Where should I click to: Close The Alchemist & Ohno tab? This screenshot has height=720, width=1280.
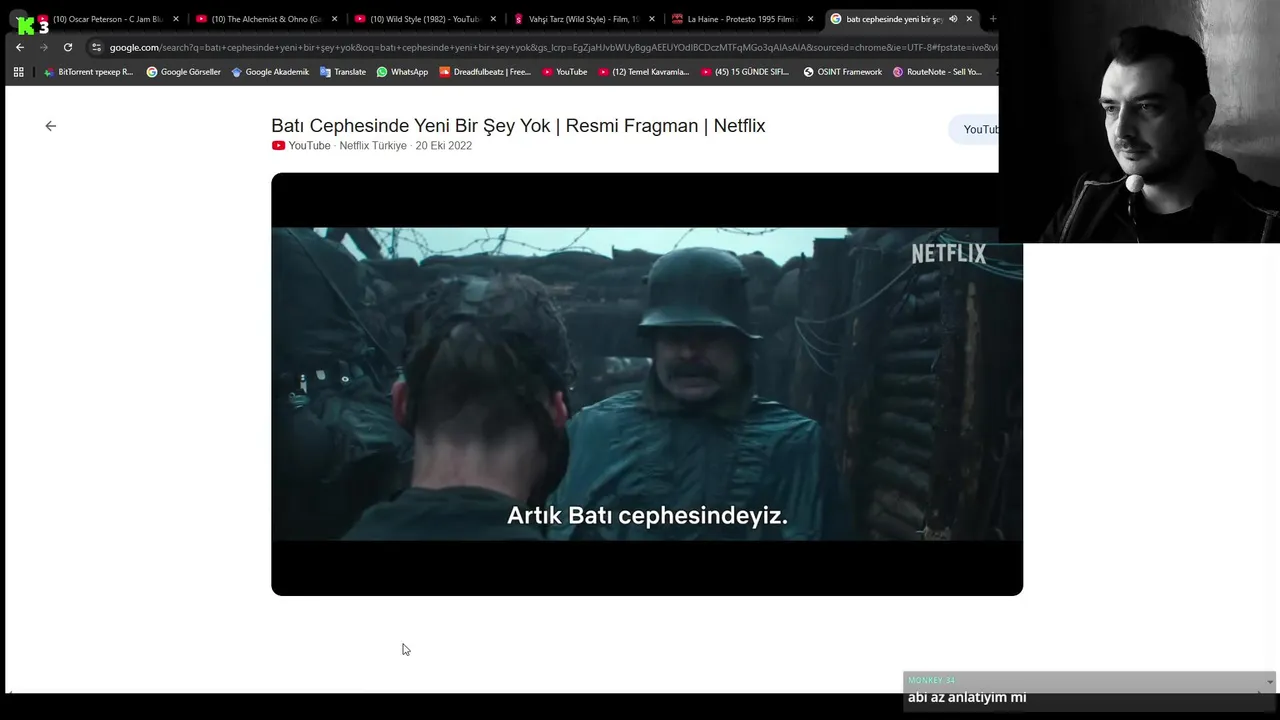(335, 19)
